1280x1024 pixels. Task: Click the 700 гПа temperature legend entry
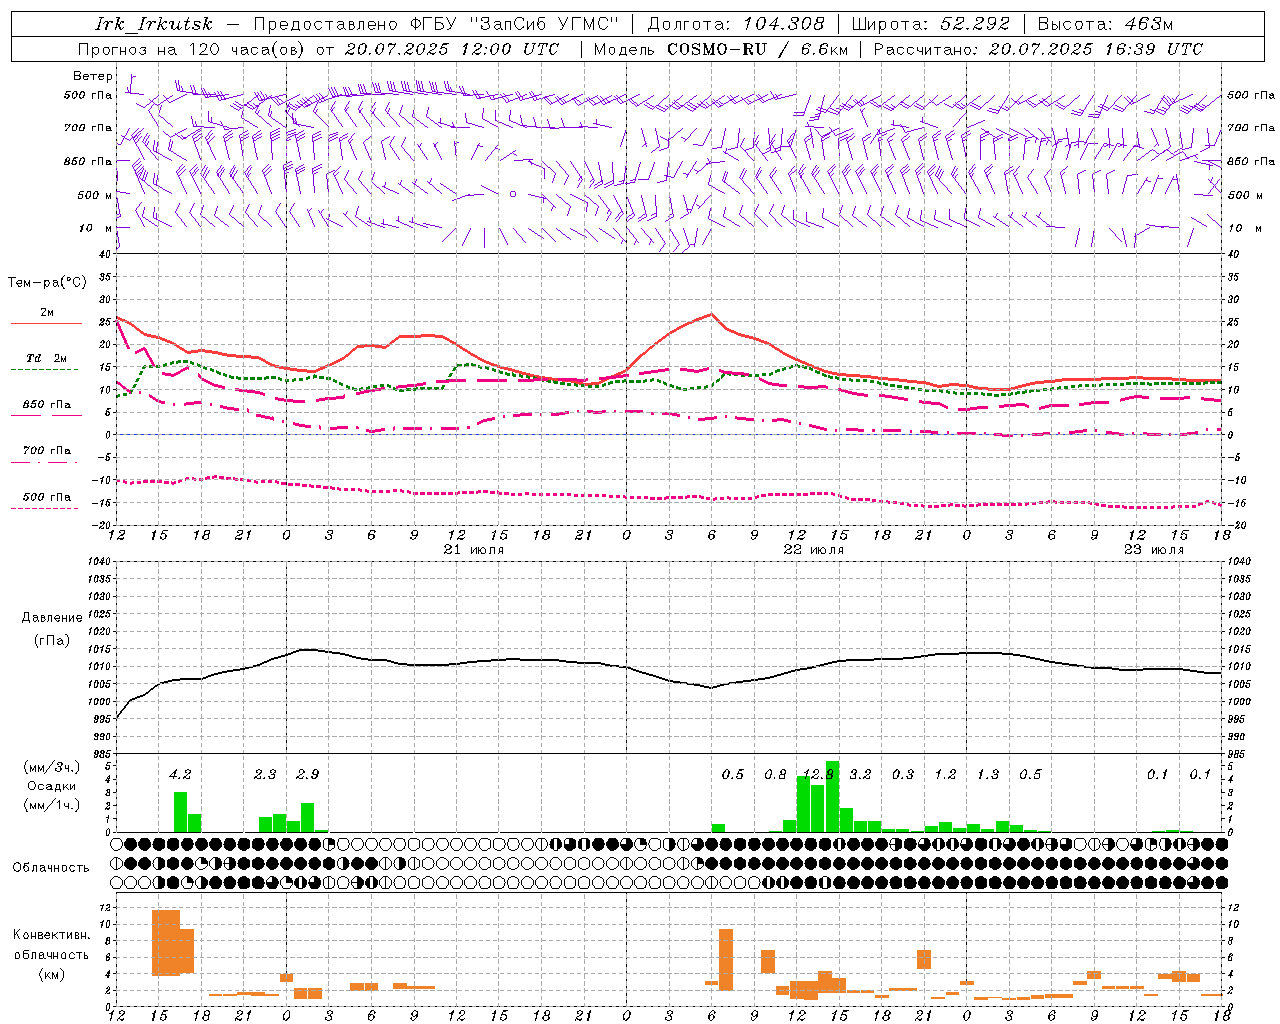[x=47, y=451]
